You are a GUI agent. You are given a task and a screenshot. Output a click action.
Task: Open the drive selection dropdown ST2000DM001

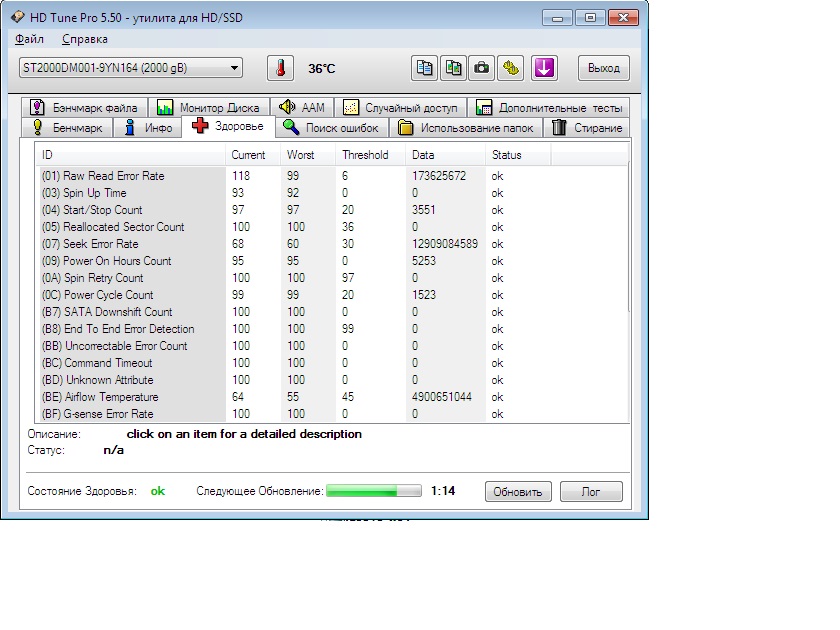[x=131, y=68]
